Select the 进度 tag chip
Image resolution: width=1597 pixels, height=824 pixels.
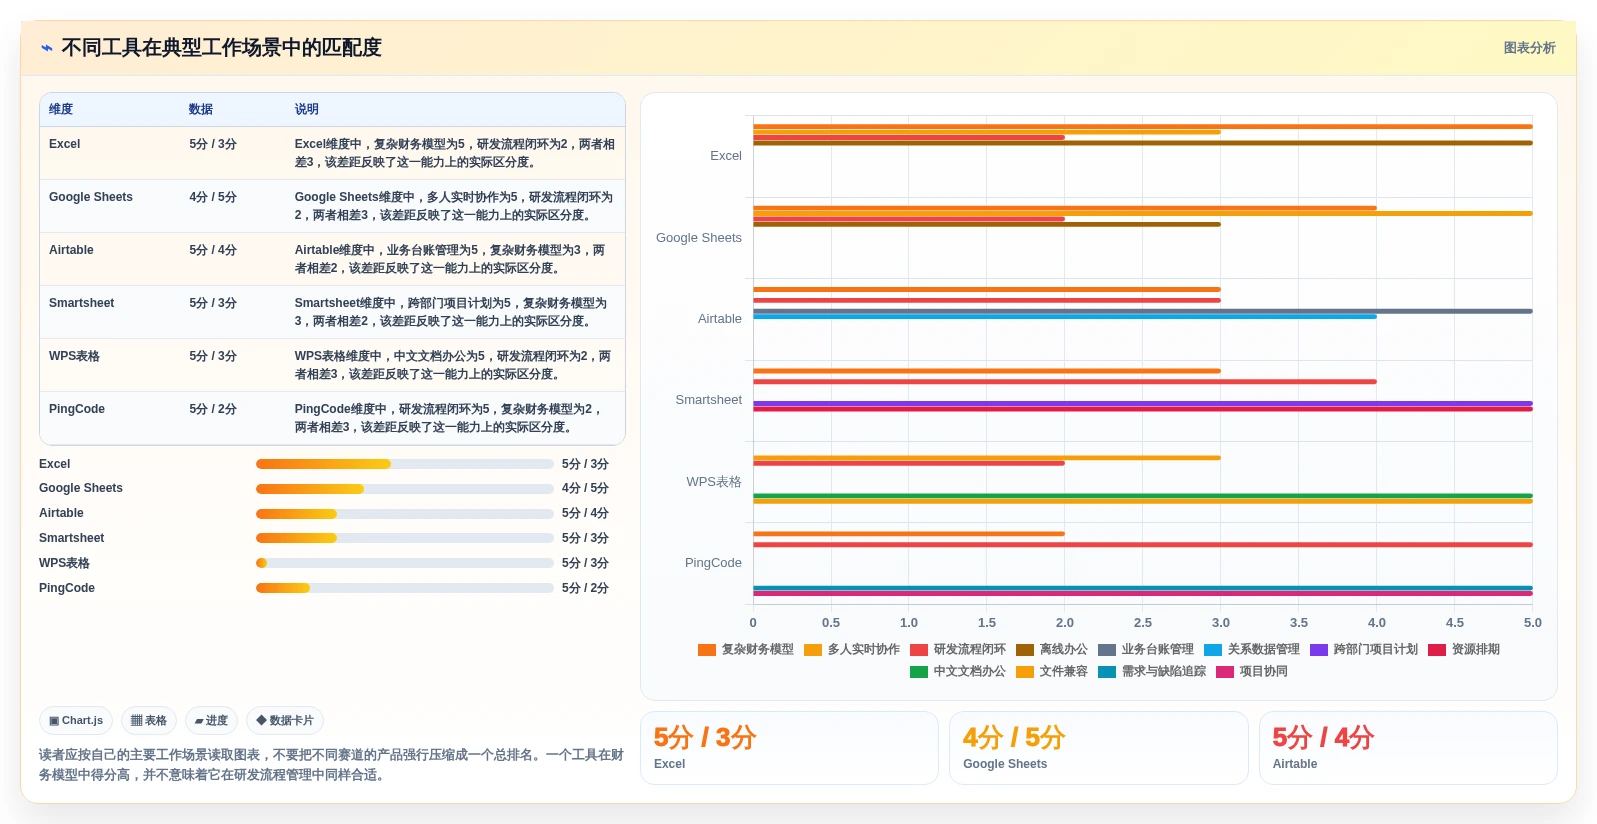(x=211, y=720)
